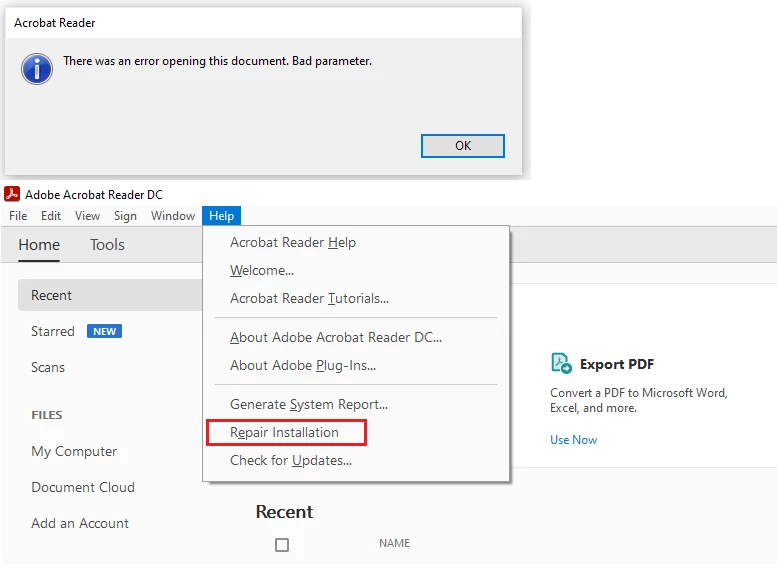Click the Recent heading above the file list
This screenshot has width=777, height=570.
click(x=284, y=512)
